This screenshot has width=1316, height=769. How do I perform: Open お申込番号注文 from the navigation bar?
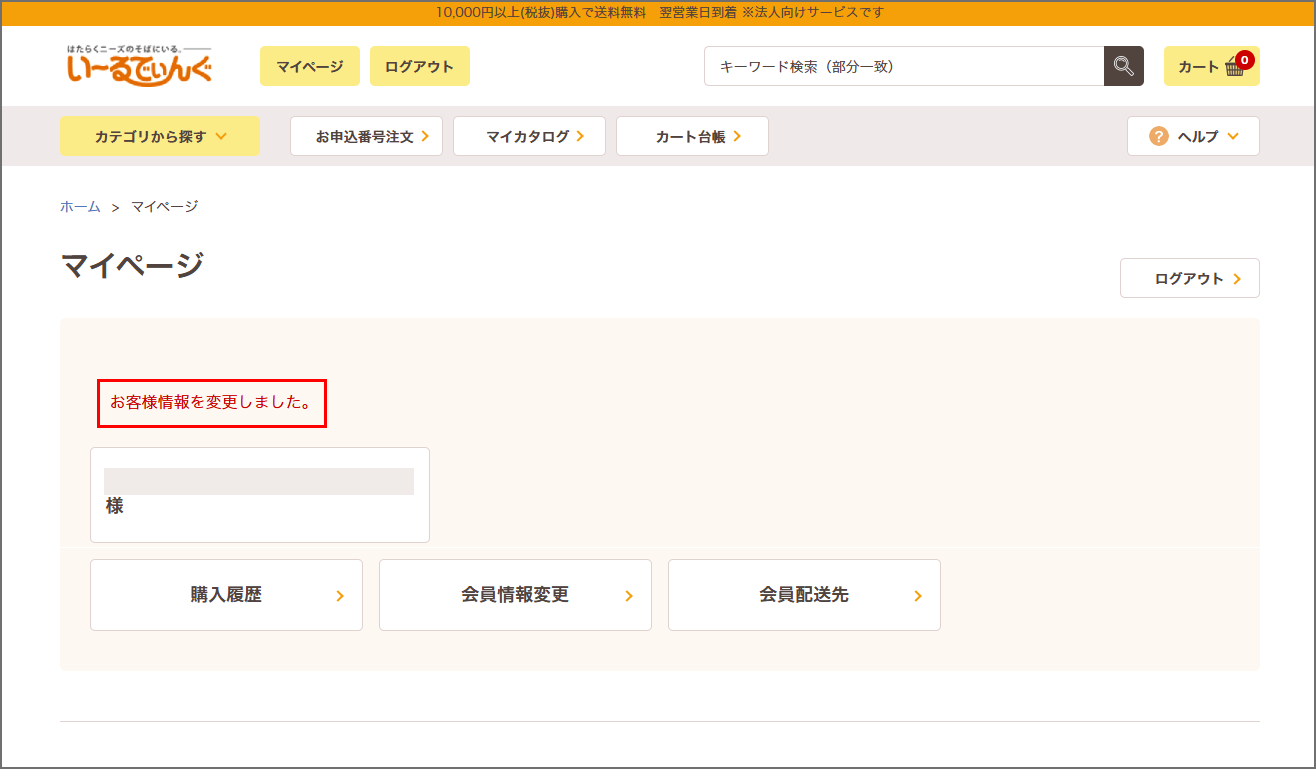coord(366,136)
